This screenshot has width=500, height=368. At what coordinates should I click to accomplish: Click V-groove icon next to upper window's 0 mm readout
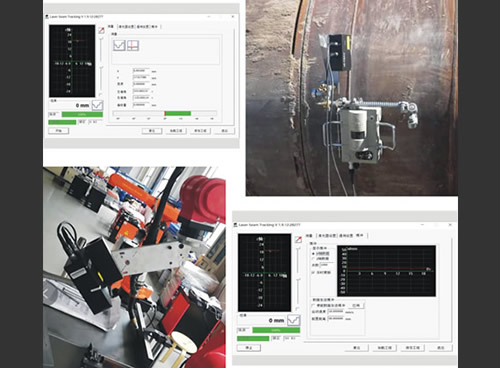tap(97, 105)
